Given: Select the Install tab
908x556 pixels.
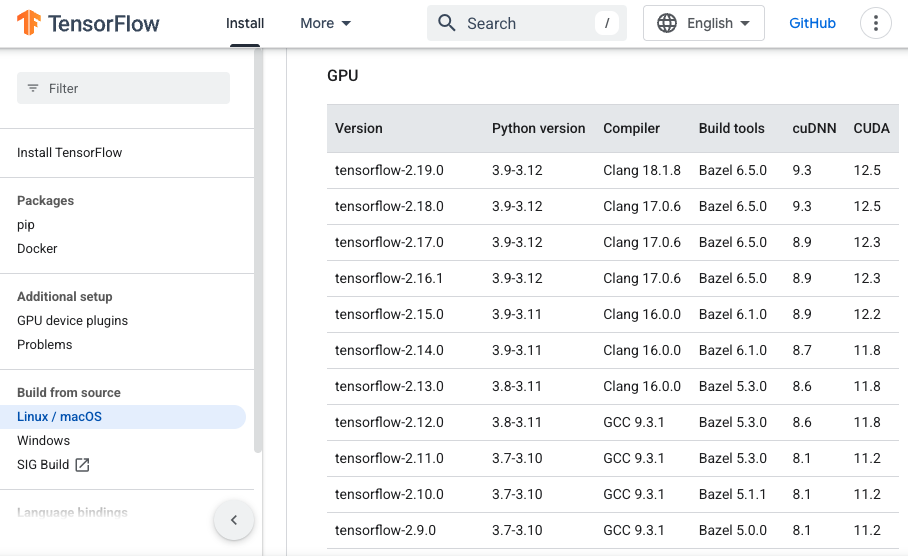Looking at the screenshot, I should (245, 23).
